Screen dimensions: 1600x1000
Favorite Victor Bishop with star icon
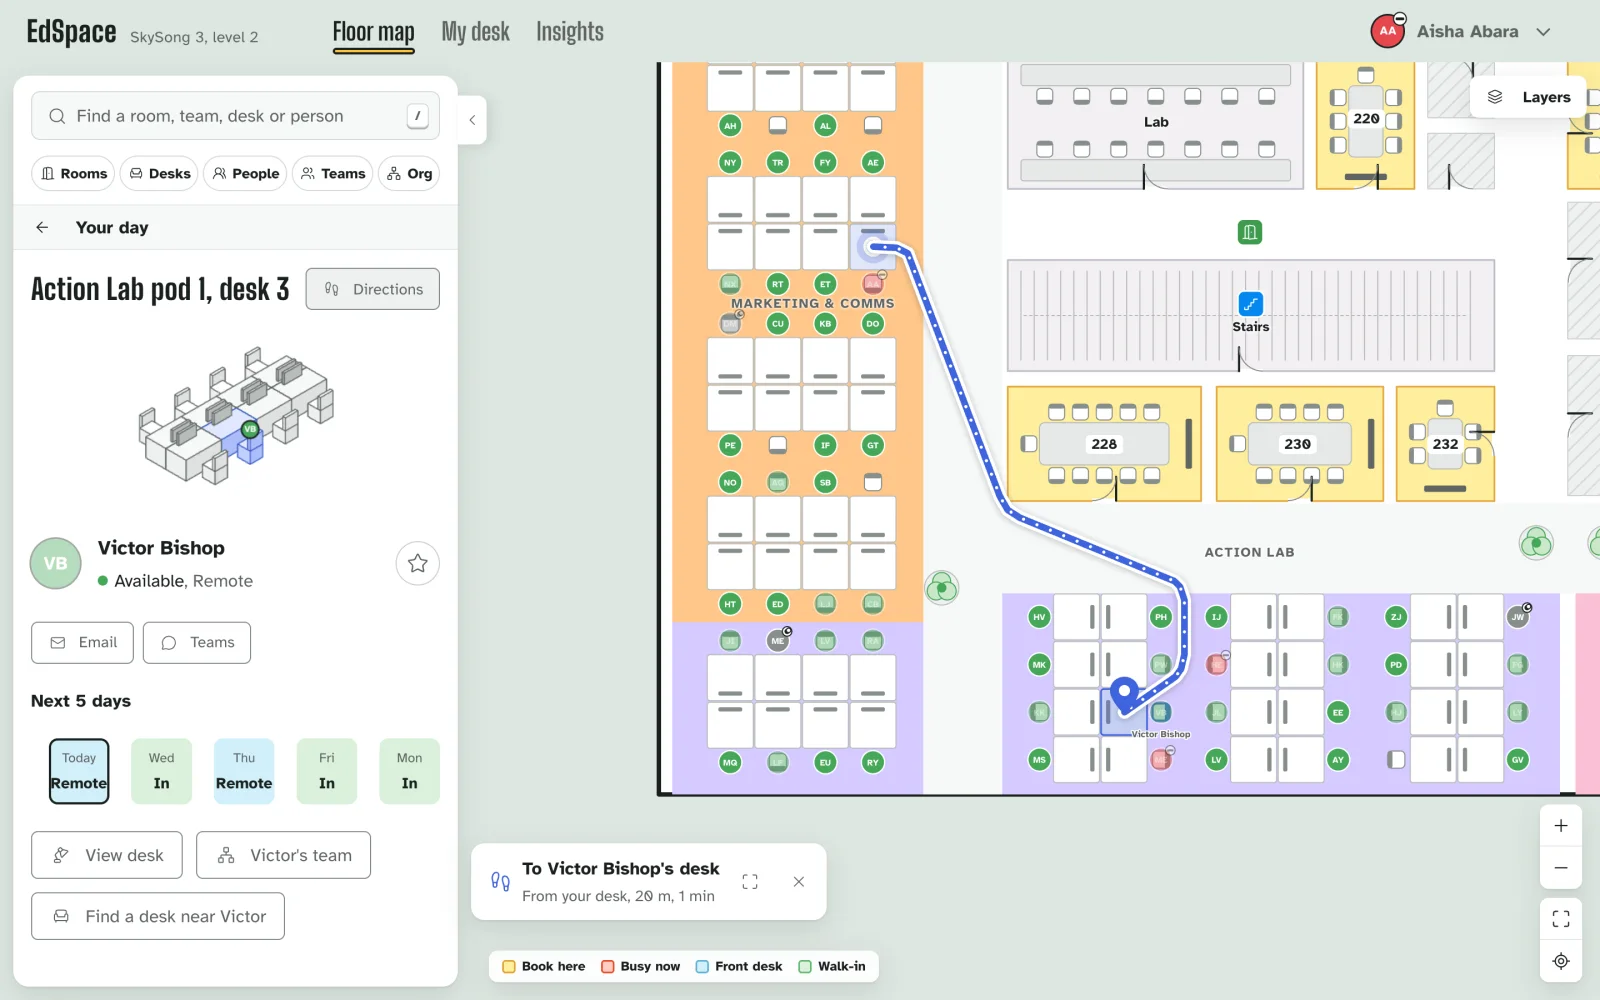pos(418,563)
